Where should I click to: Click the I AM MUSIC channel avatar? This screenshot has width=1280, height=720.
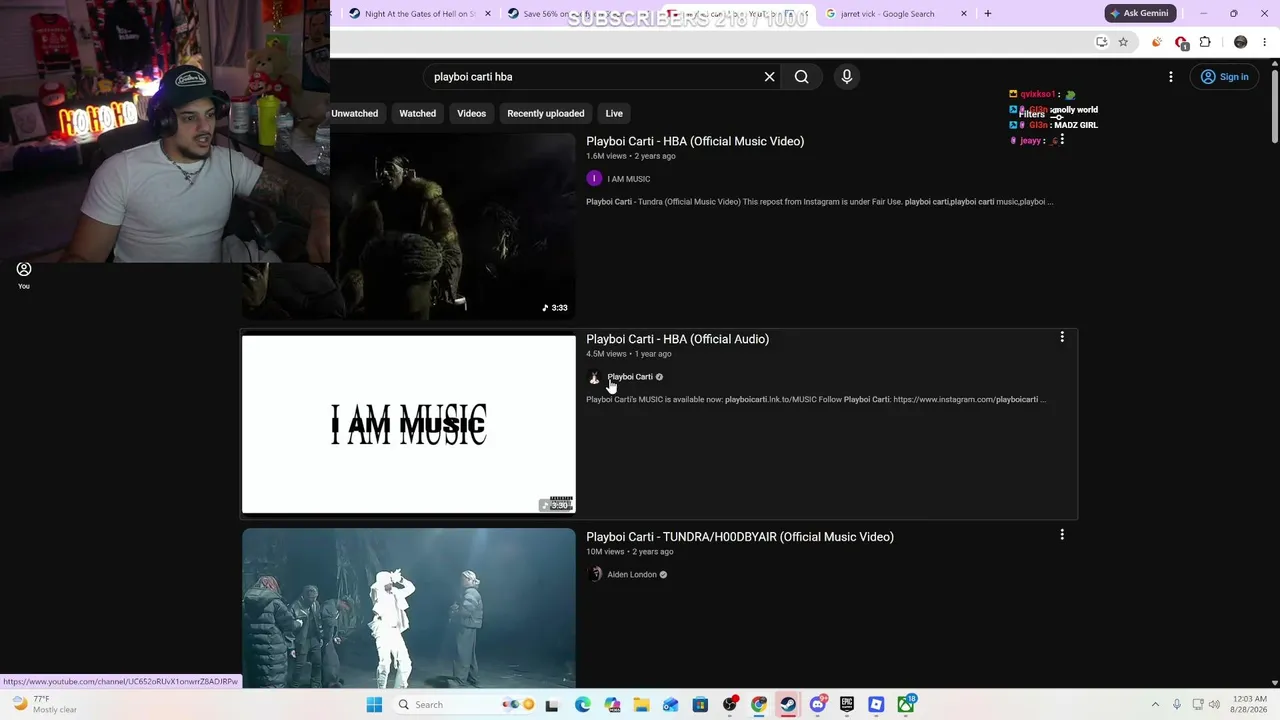click(594, 179)
